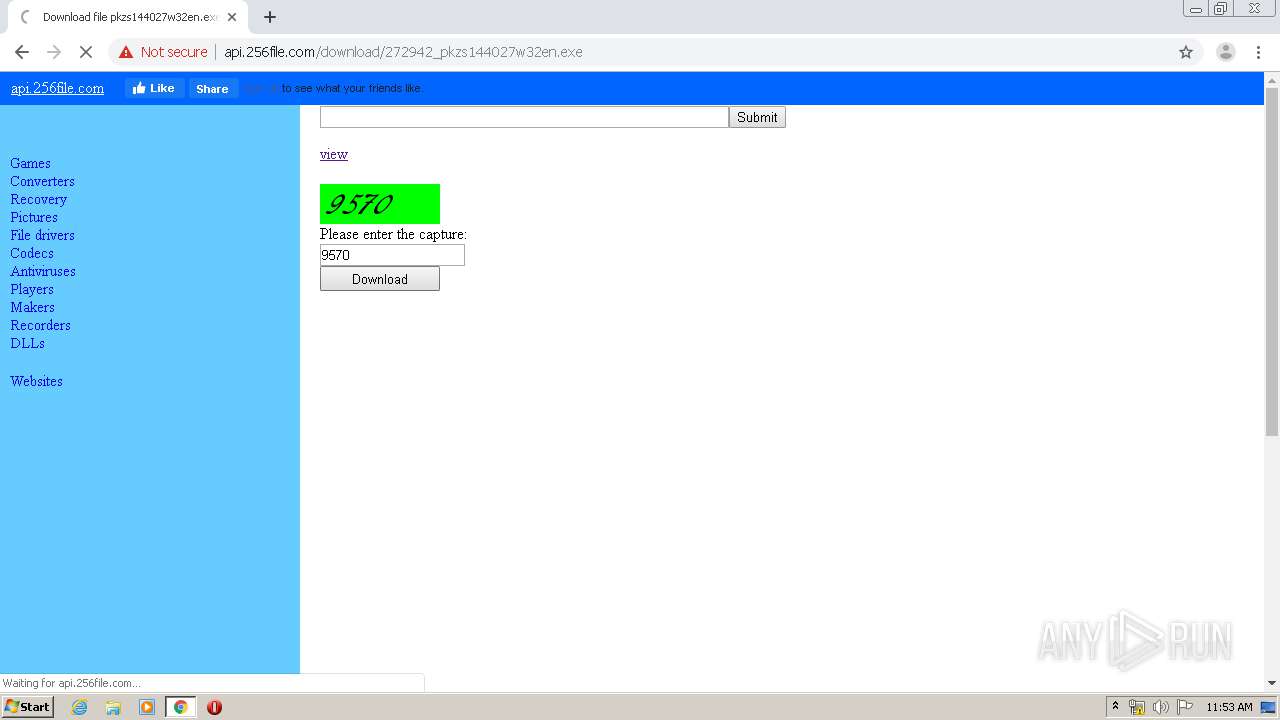Image resolution: width=1280 pixels, height=720 pixels.
Task: Click the page vertical scrollbar
Action: pos(1272,262)
